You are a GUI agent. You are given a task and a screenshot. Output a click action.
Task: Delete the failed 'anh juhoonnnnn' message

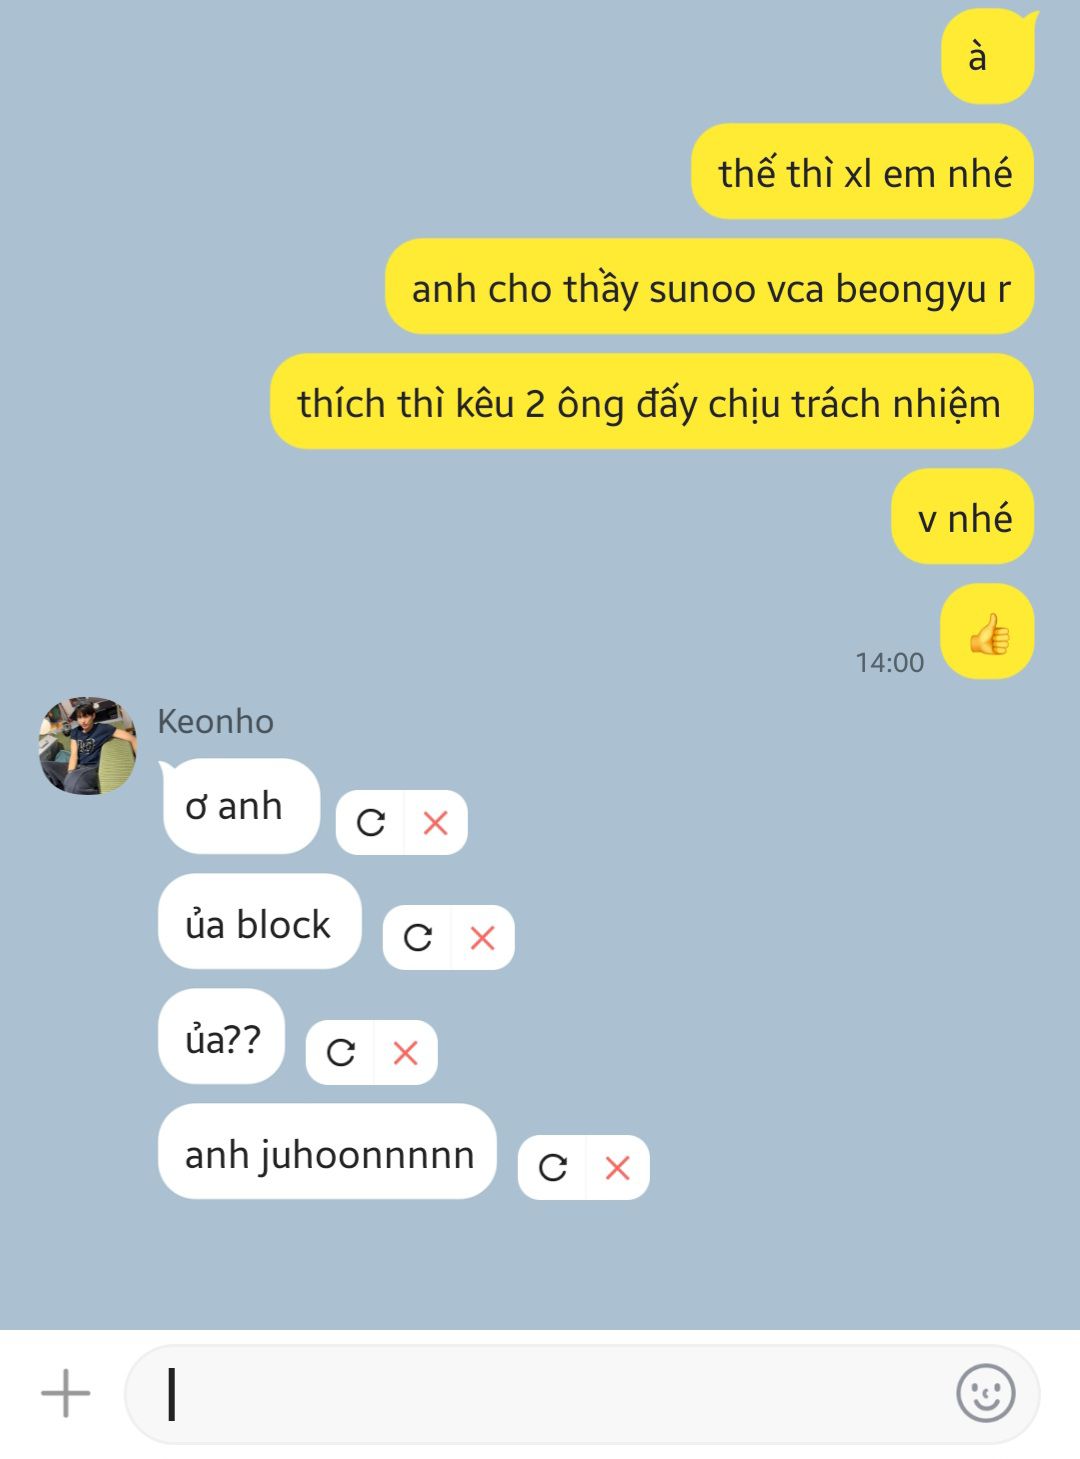coord(617,1168)
